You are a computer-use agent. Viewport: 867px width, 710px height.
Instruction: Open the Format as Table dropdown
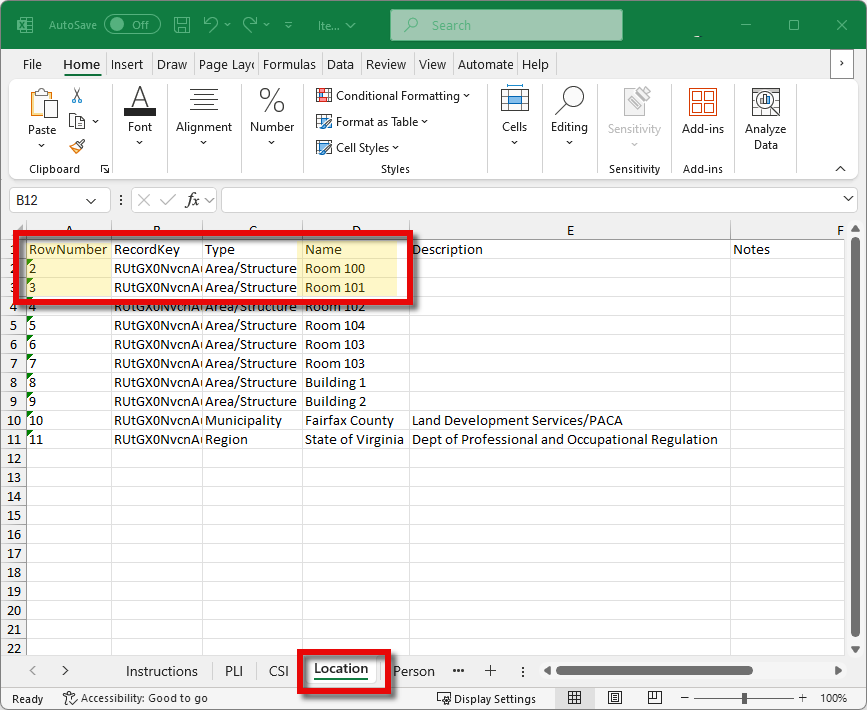click(x=372, y=122)
